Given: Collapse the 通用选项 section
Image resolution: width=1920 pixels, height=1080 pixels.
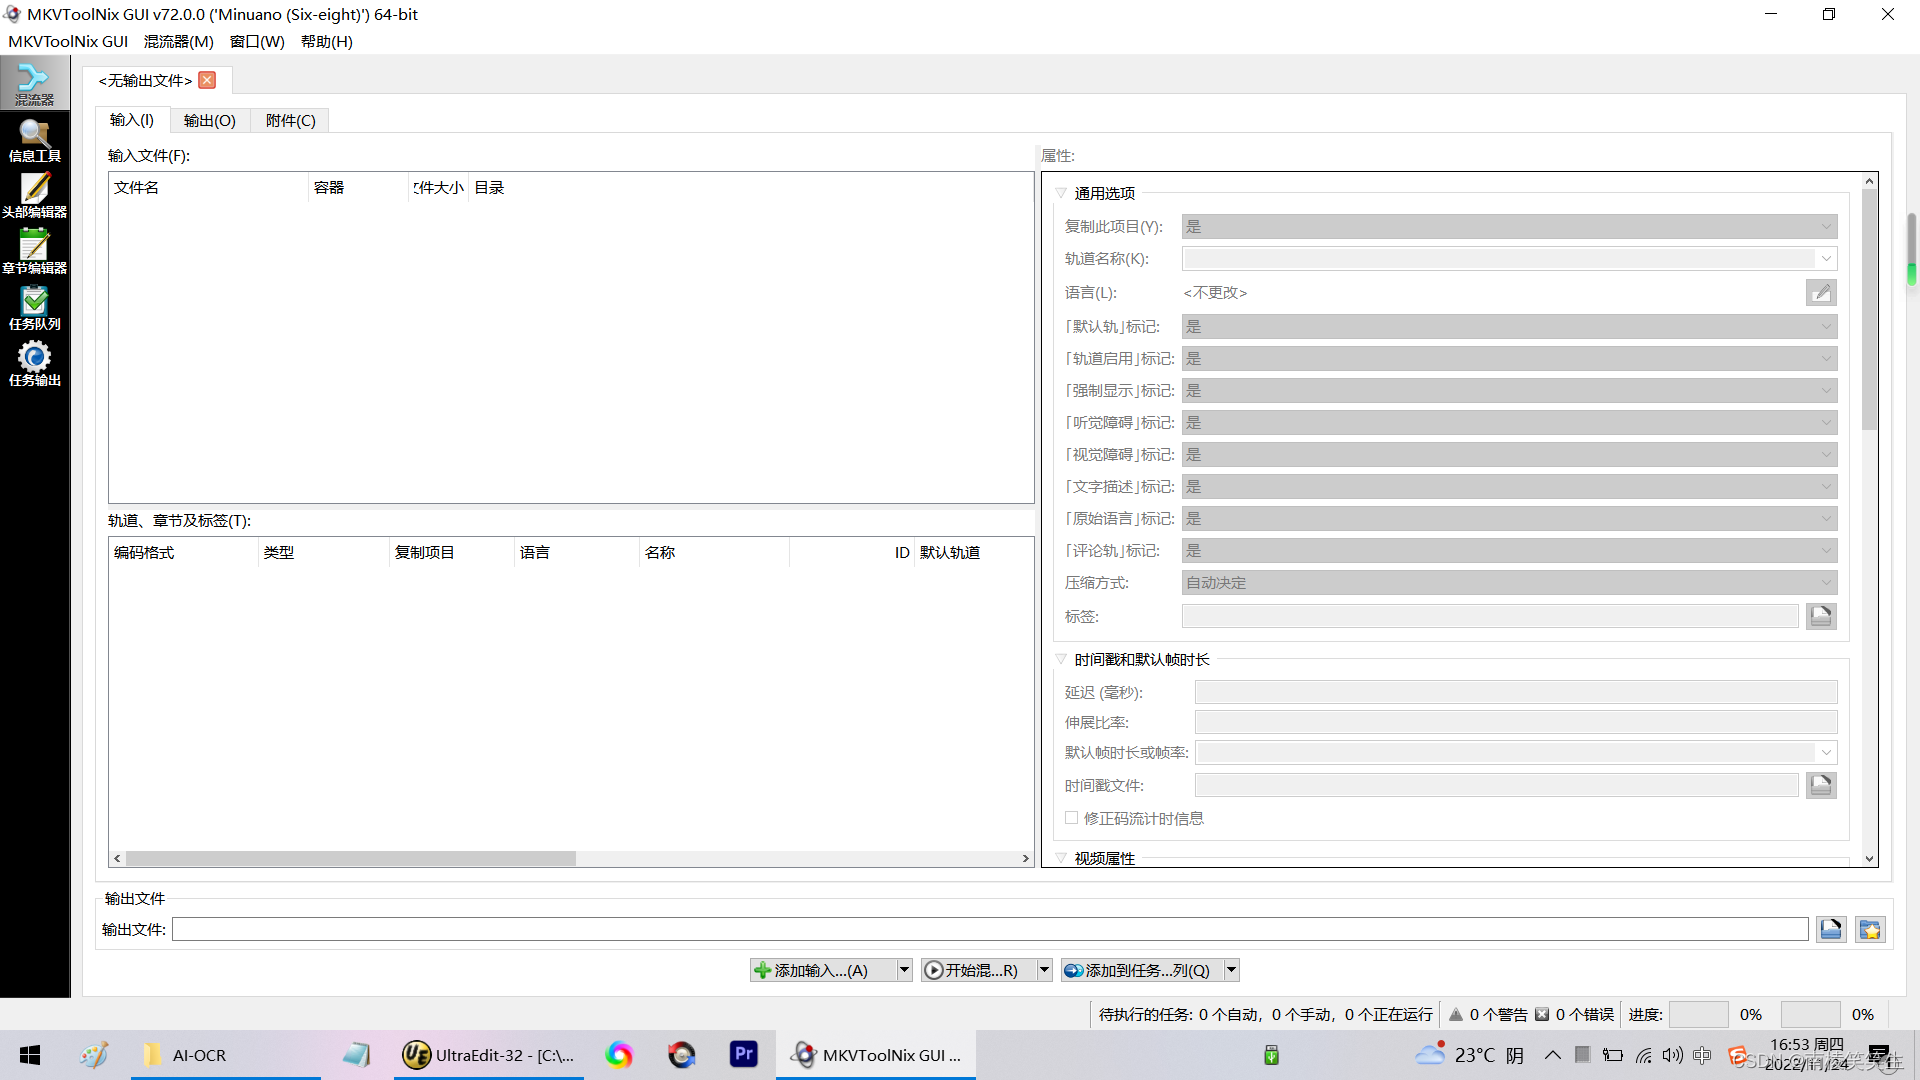Looking at the screenshot, I should coord(1061,193).
